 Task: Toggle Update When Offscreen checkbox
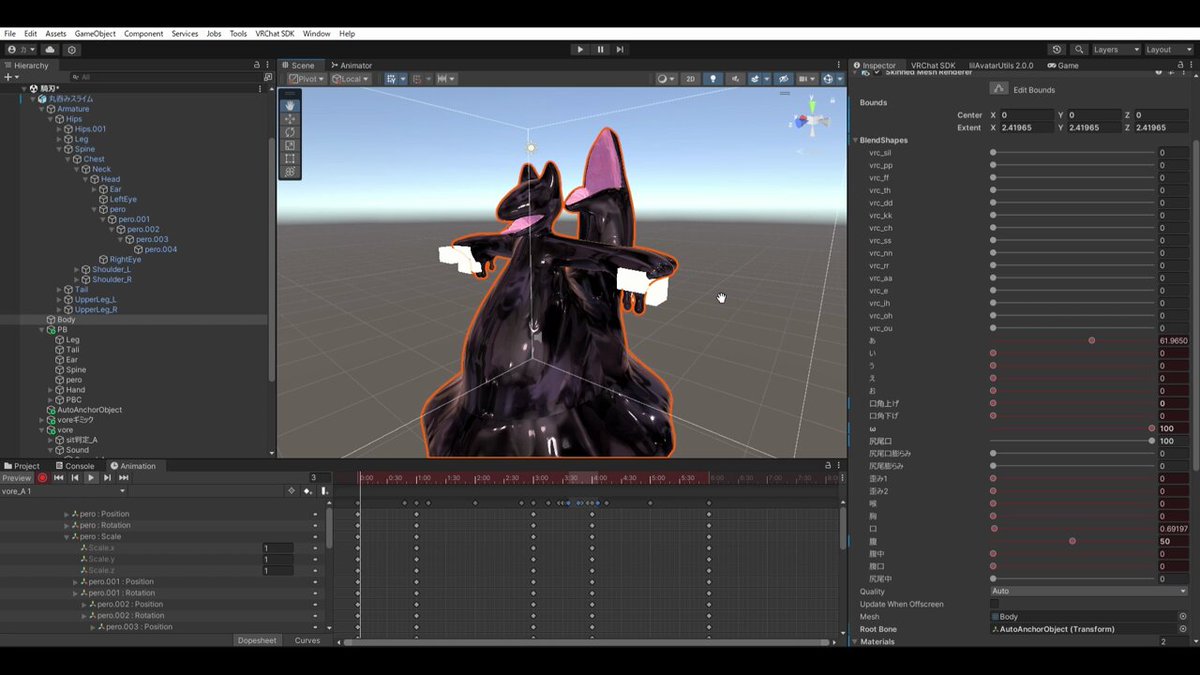pyautogui.click(x=994, y=604)
